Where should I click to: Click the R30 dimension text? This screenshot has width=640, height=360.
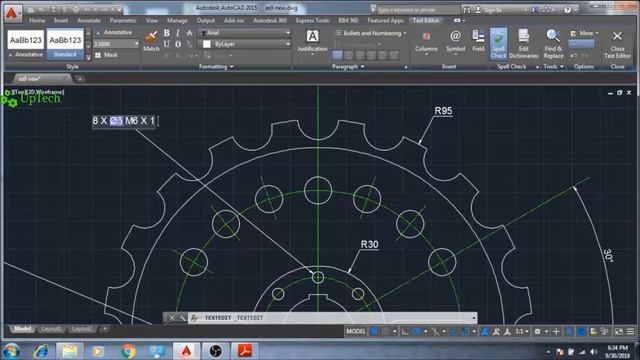click(369, 244)
